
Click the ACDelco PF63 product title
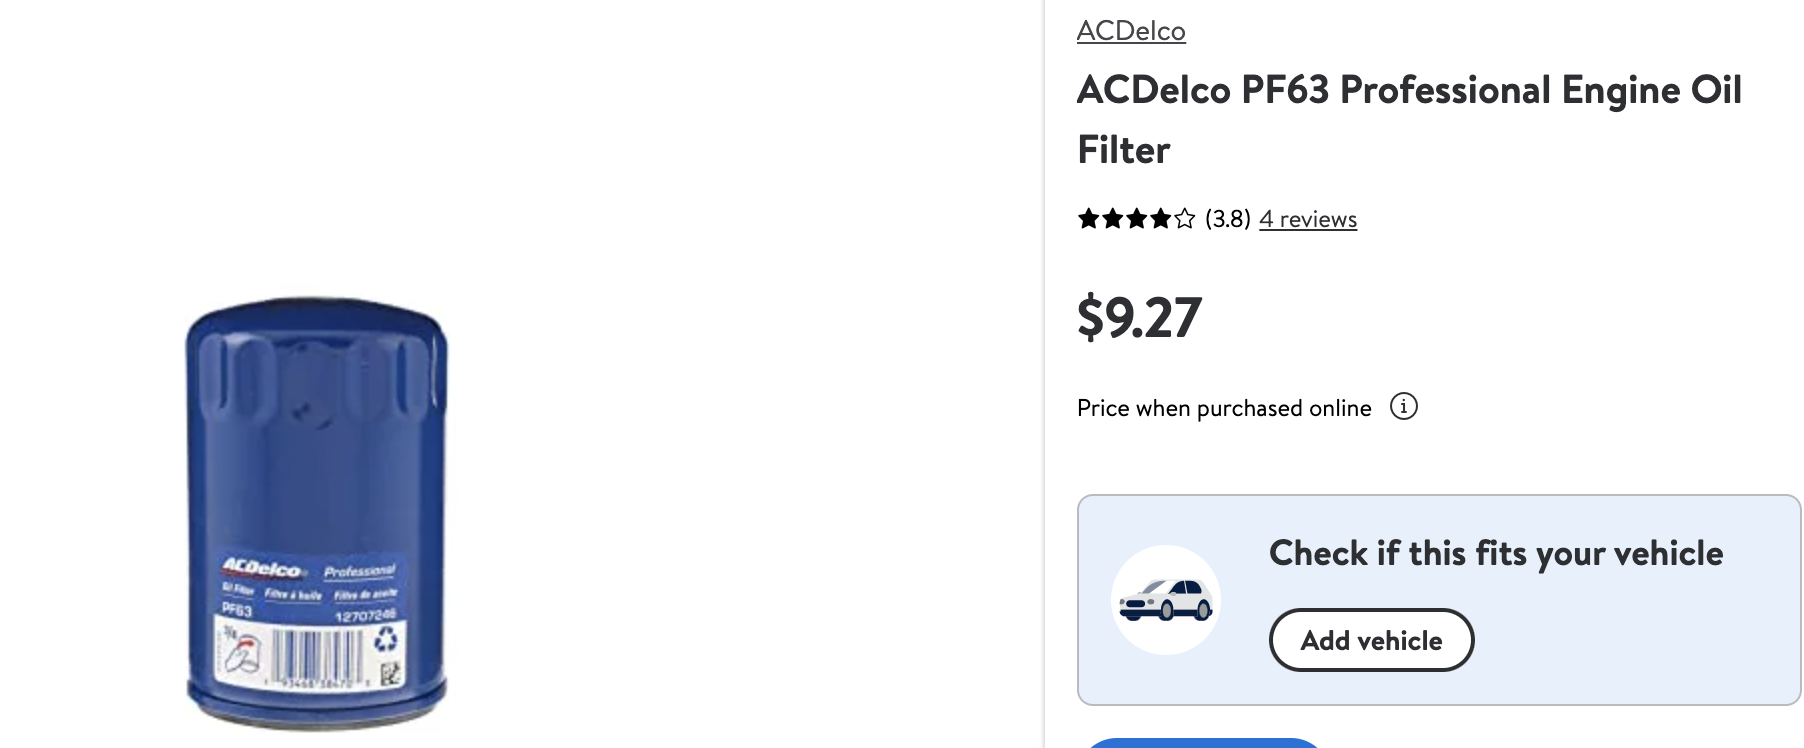tap(1409, 120)
